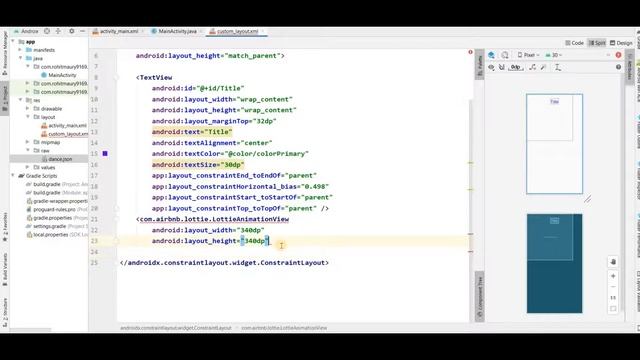The height and width of the screenshot is (360, 640).
Task: Click the design surface layers icon
Action: pos(491,55)
